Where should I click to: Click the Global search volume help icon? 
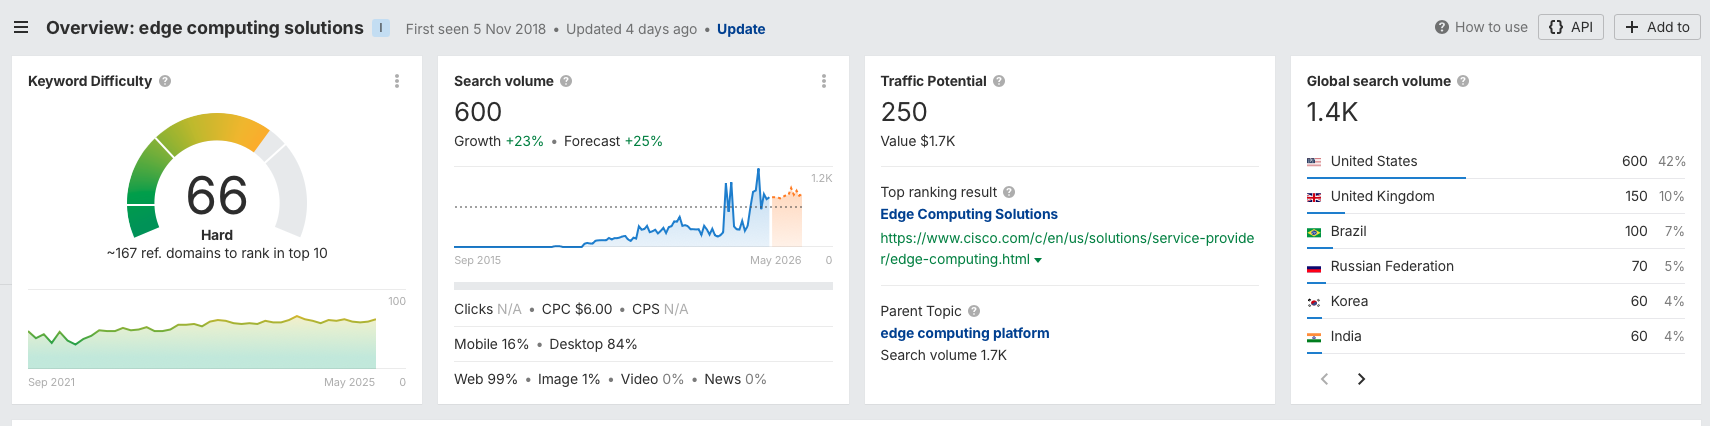click(1463, 81)
